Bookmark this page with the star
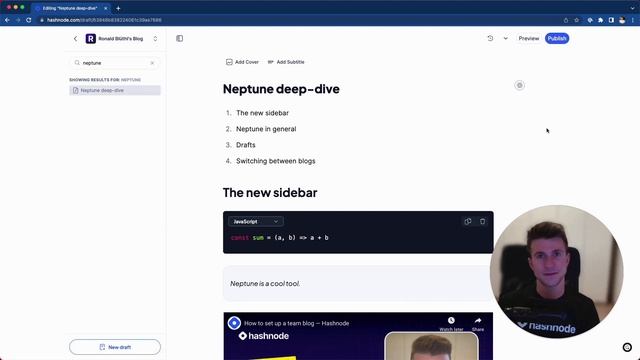This screenshot has height=360, width=640. tap(576, 20)
